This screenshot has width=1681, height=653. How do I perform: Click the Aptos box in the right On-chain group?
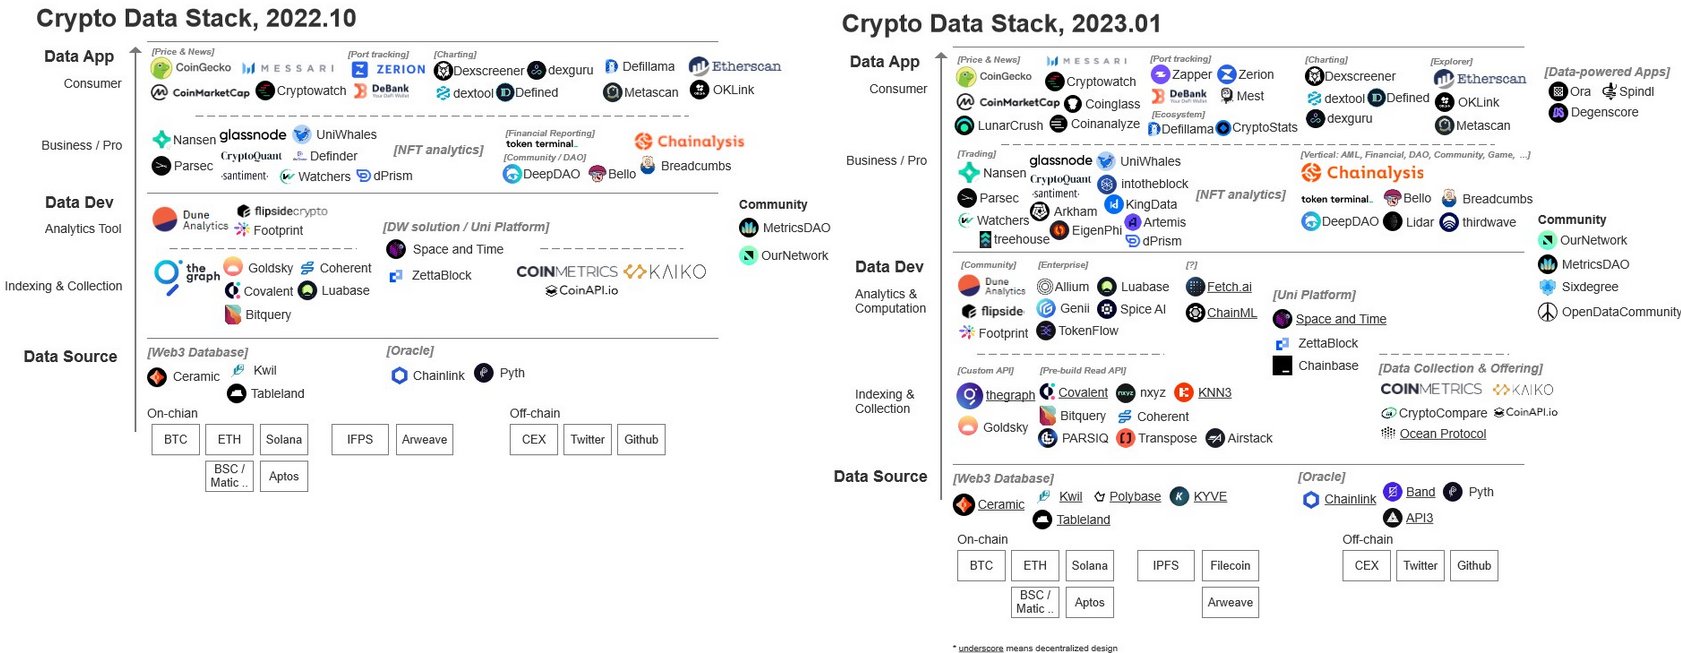pyautogui.click(x=1090, y=602)
